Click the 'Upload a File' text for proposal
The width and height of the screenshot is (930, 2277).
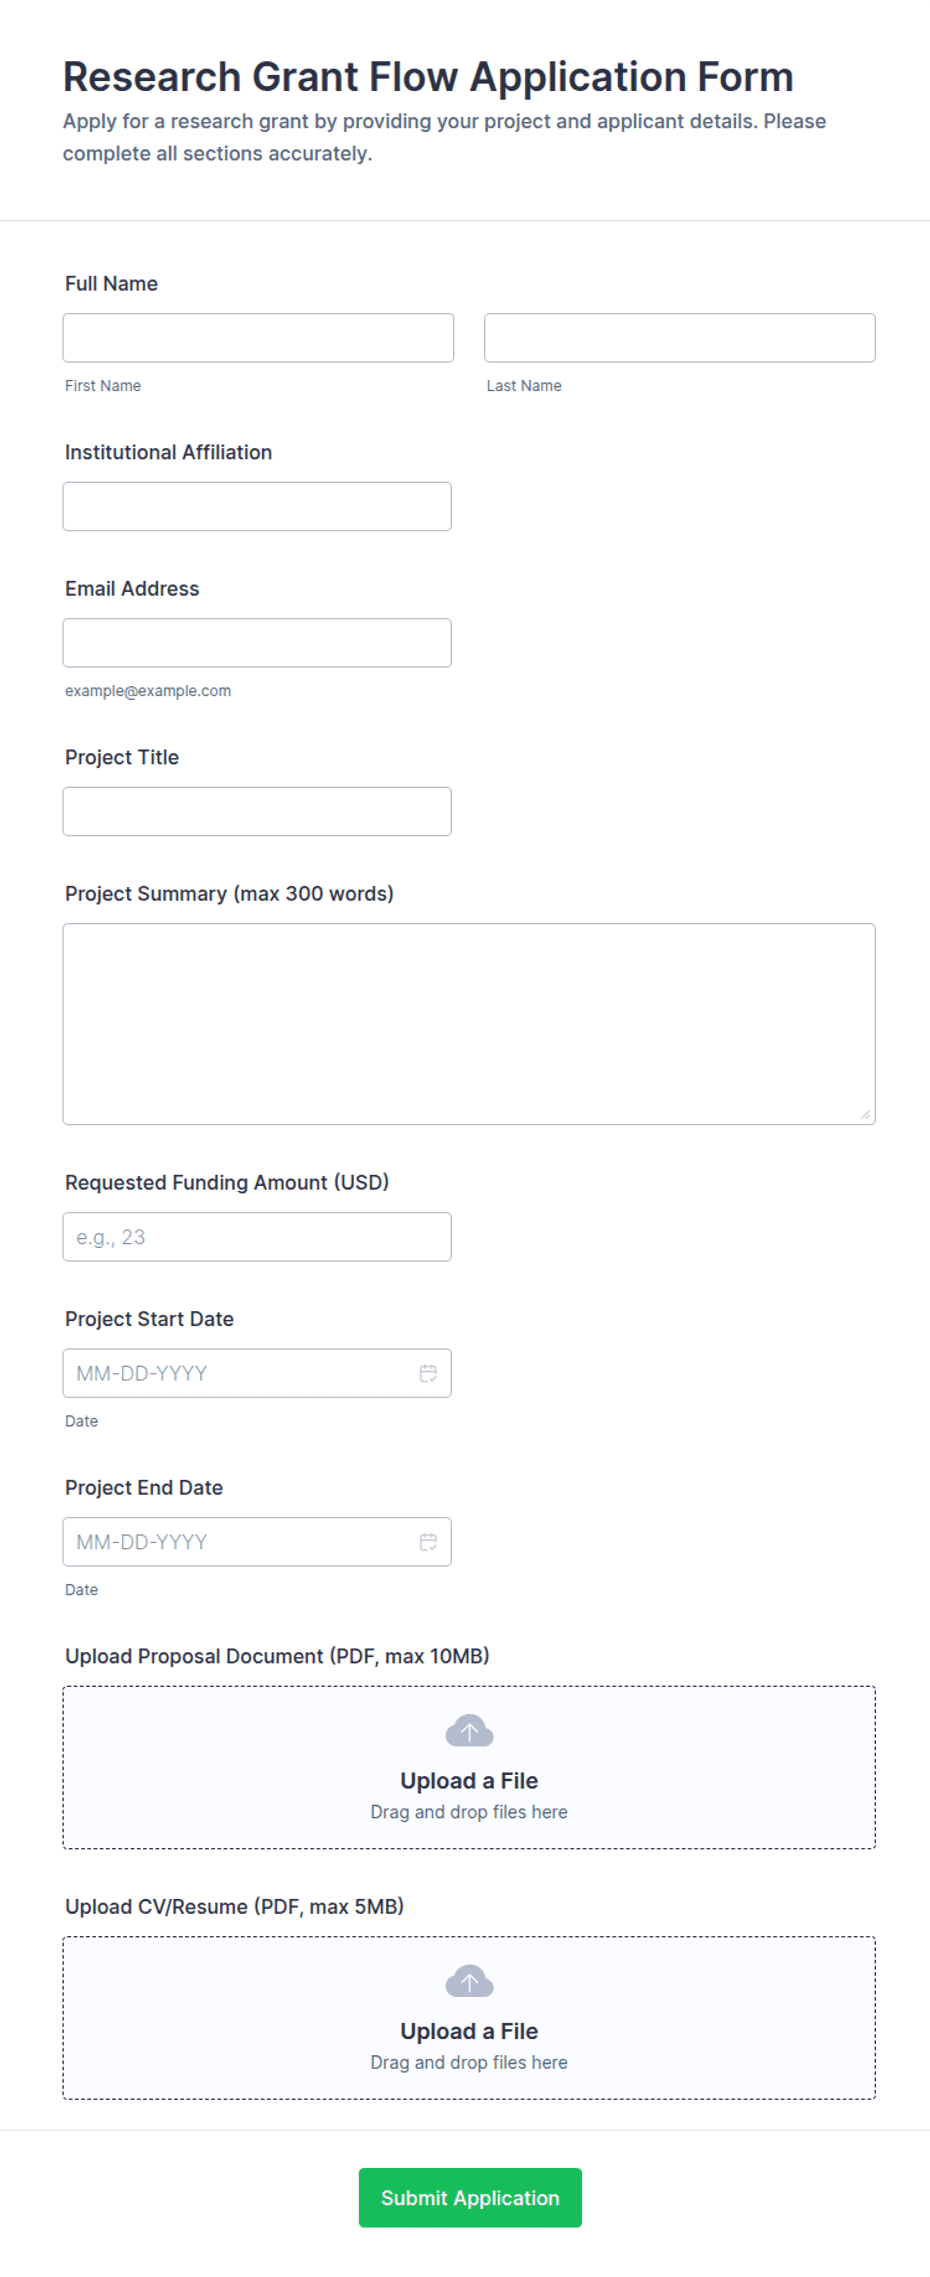pyautogui.click(x=469, y=1781)
